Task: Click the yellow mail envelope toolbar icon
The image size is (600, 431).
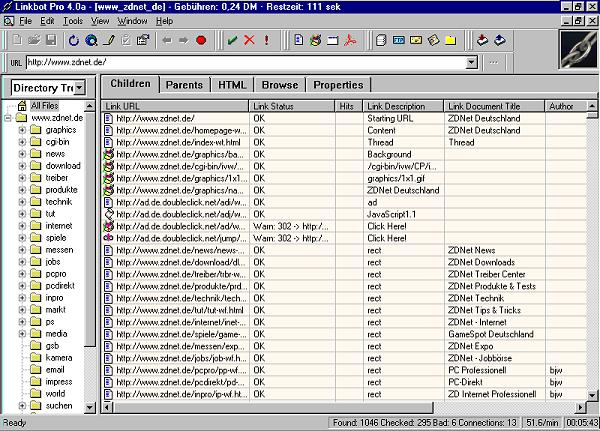Action: coord(416,40)
